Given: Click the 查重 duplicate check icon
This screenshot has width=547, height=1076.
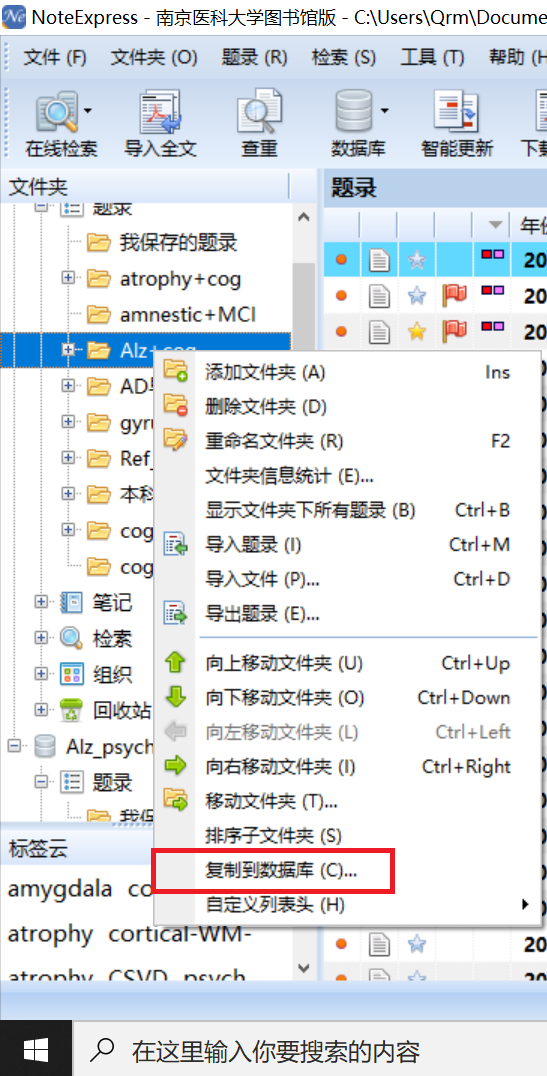Looking at the screenshot, I should 259,122.
